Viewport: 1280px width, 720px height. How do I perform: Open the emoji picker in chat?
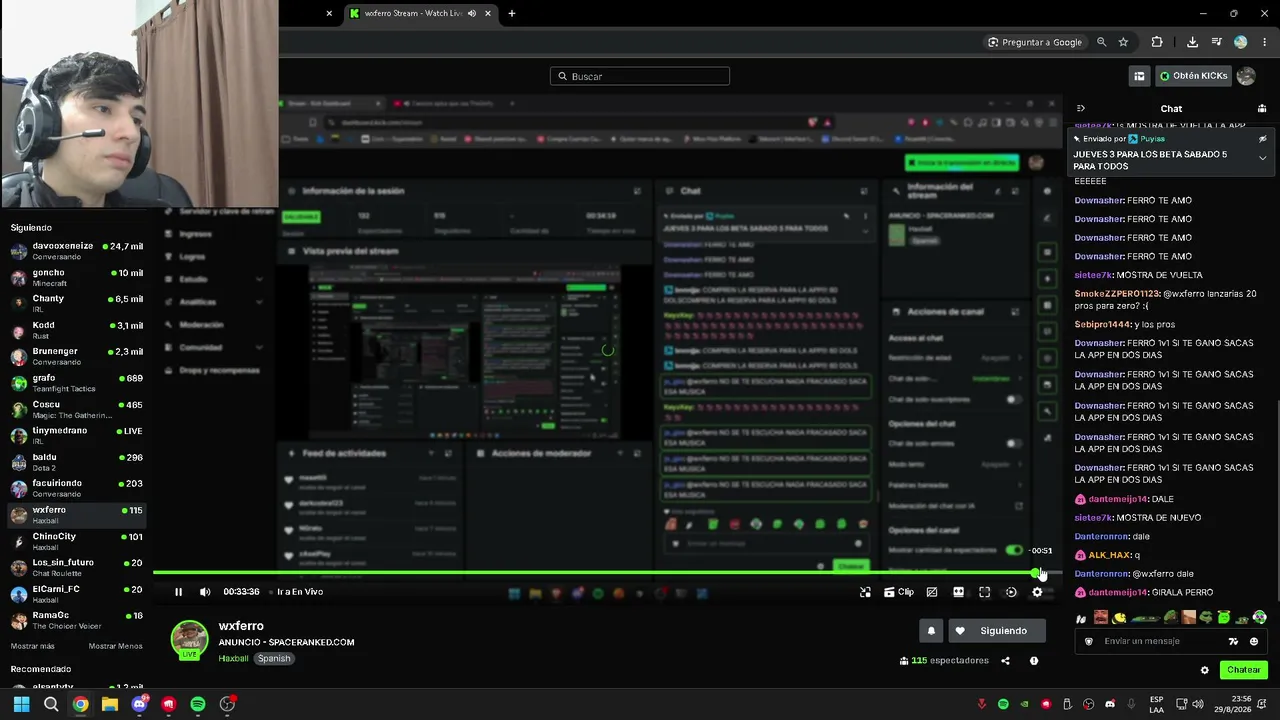click(x=1254, y=642)
